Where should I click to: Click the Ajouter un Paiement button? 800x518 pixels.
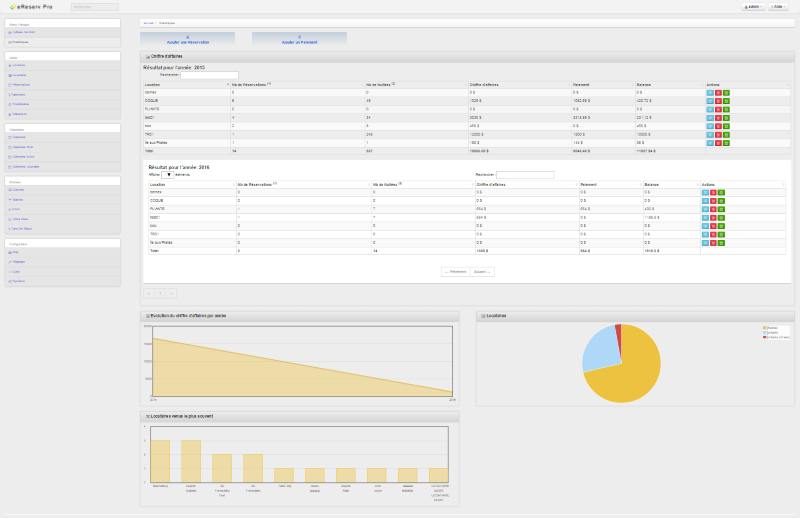[x=299, y=38]
